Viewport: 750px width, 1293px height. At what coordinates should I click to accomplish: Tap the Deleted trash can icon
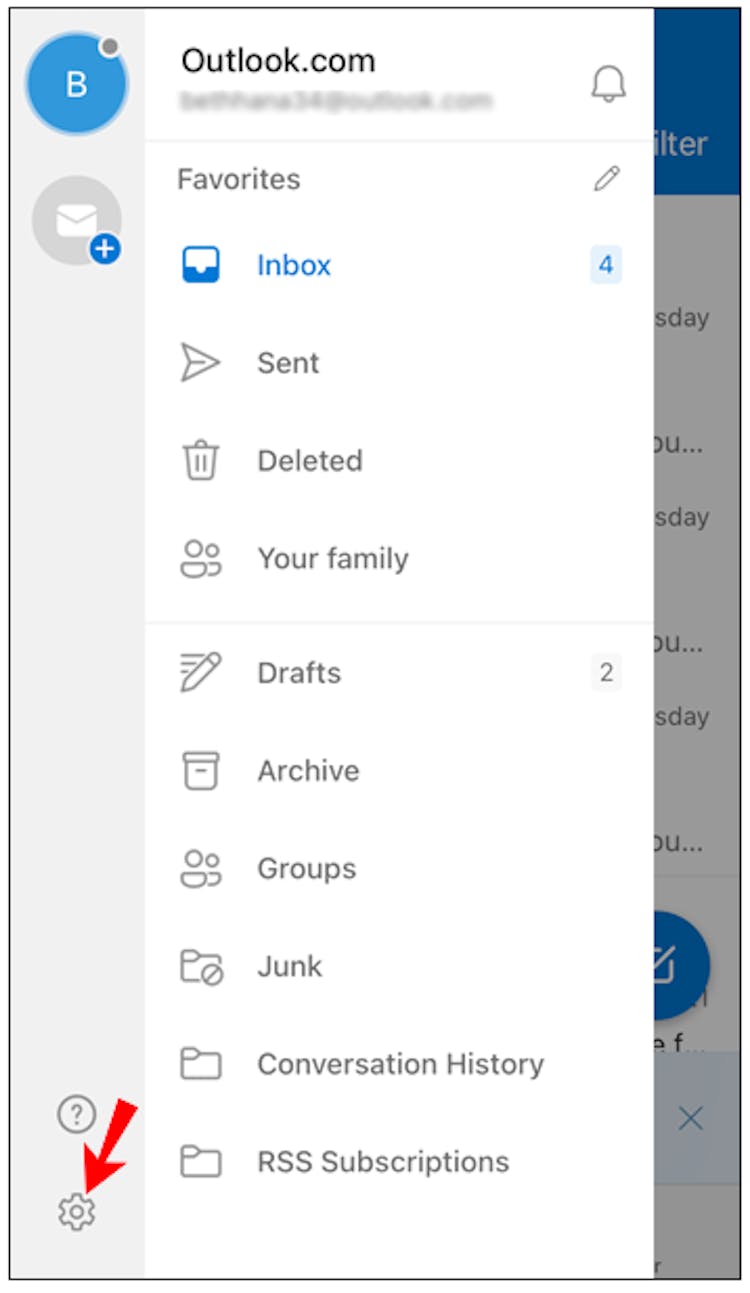pyautogui.click(x=200, y=461)
